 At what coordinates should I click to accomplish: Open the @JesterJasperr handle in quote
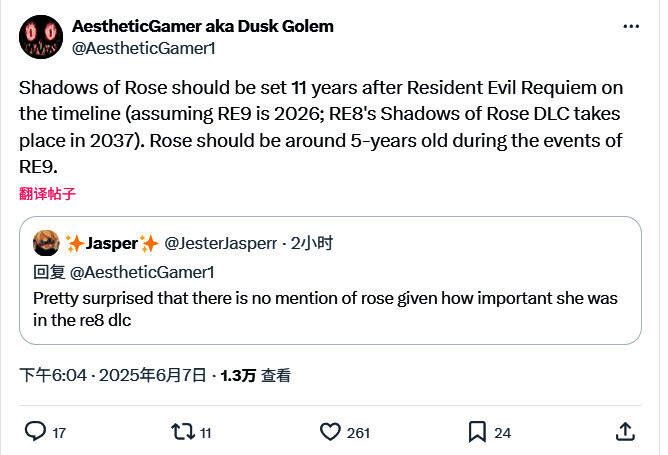[220, 243]
